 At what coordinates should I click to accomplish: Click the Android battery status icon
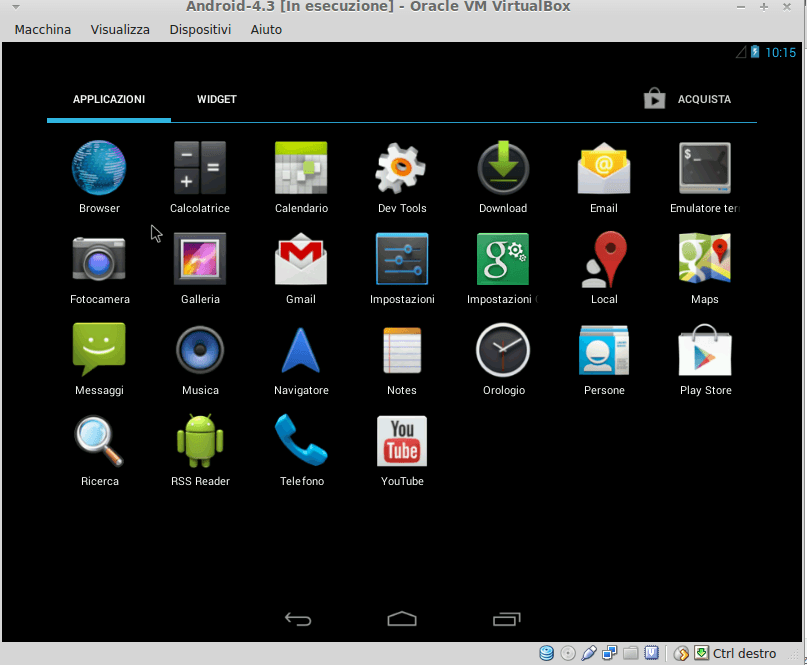pos(755,52)
